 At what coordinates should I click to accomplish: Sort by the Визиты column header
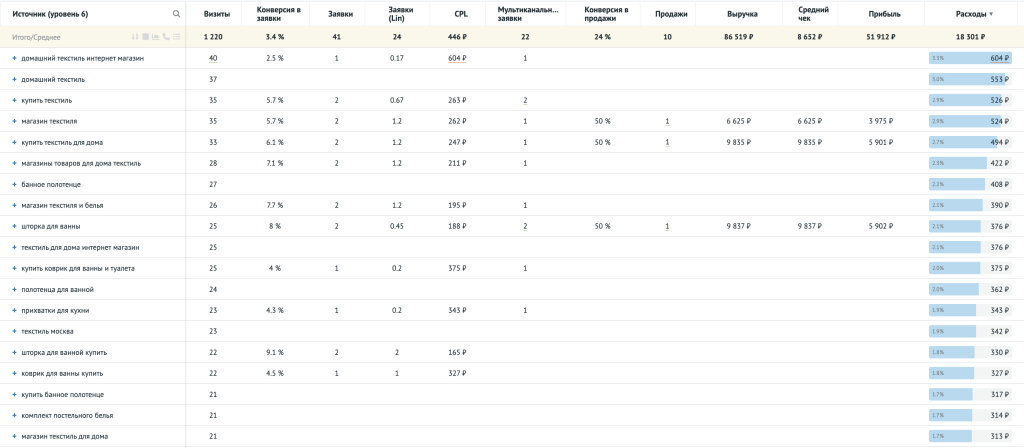click(217, 14)
